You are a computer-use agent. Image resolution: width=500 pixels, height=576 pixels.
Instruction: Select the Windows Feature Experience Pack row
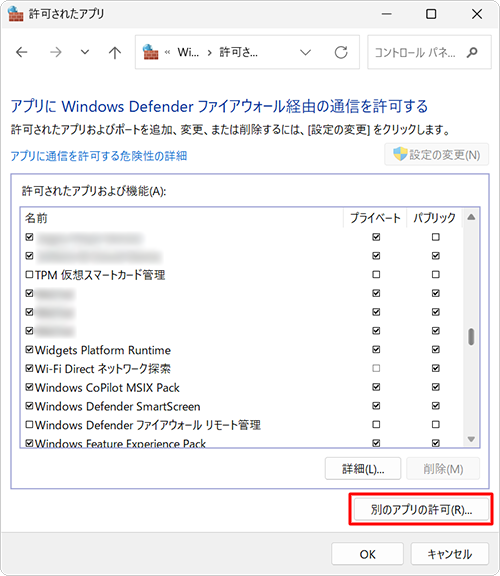click(242, 443)
